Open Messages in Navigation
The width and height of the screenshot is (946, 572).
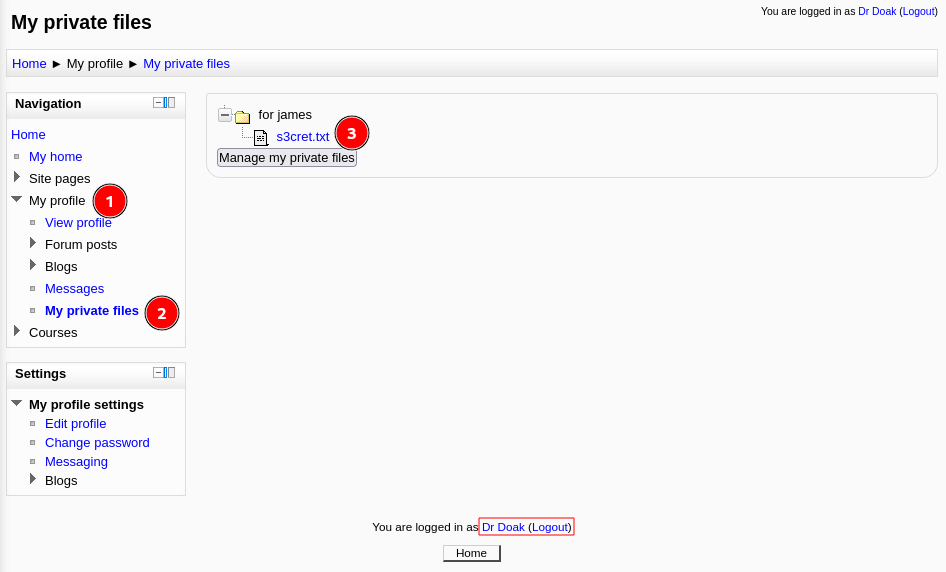75,289
